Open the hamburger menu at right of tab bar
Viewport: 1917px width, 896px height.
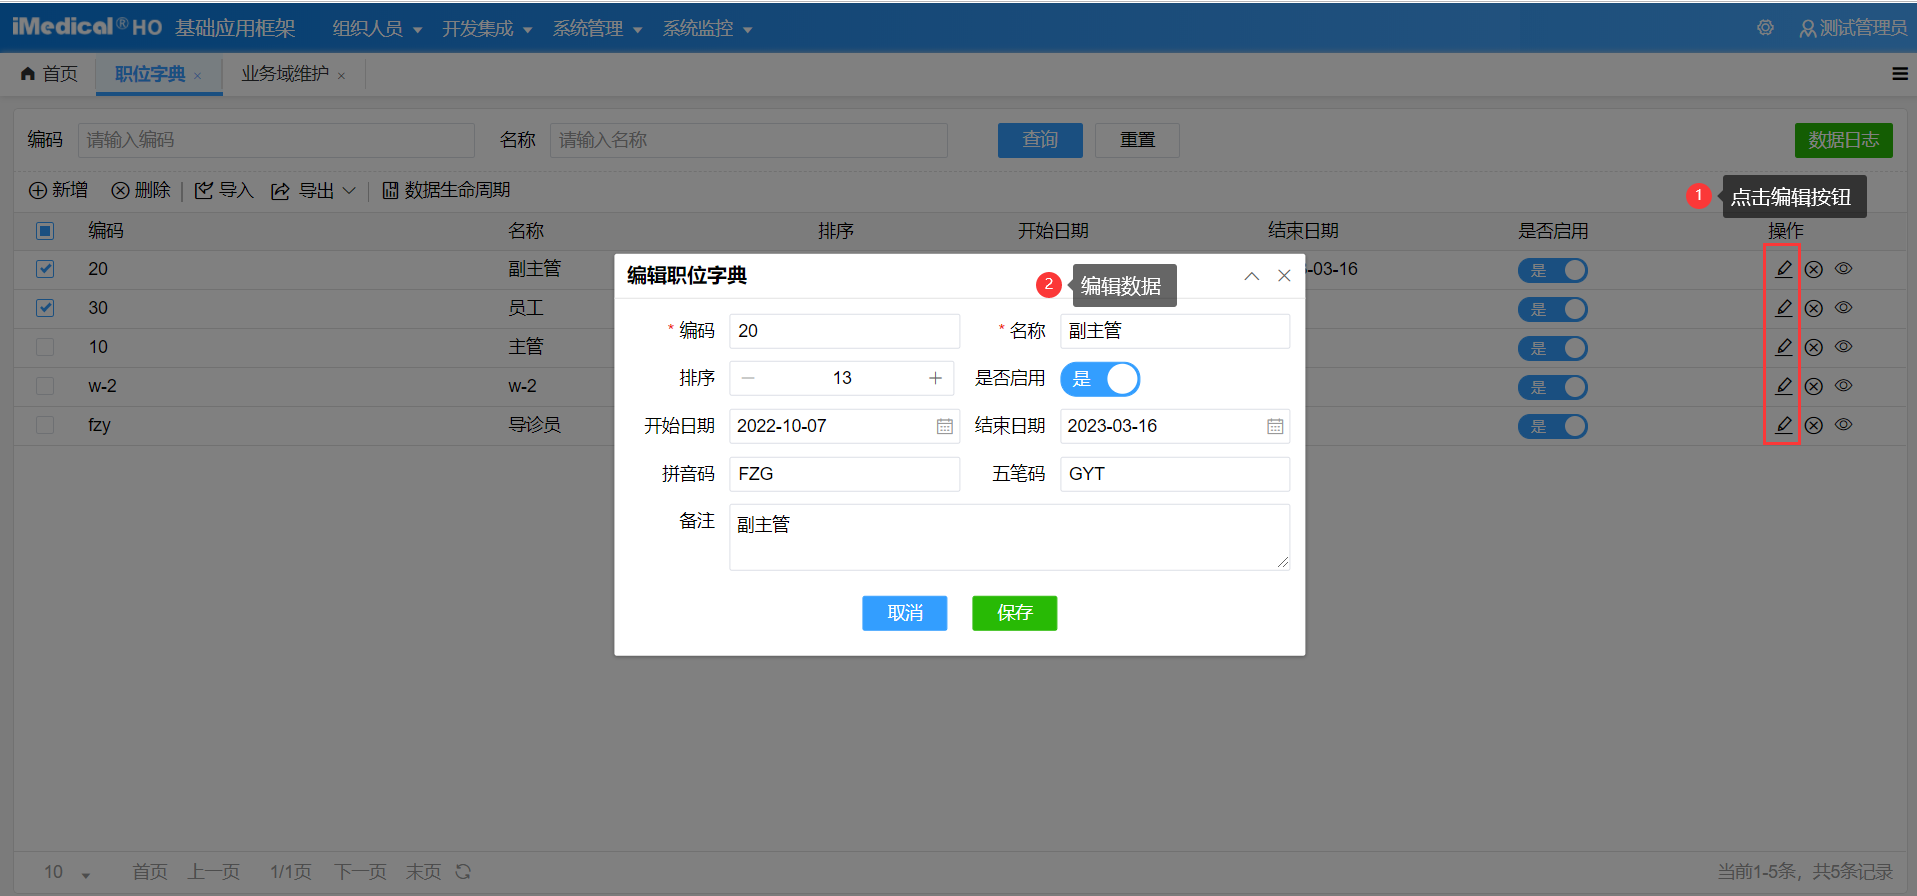click(x=1900, y=73)
